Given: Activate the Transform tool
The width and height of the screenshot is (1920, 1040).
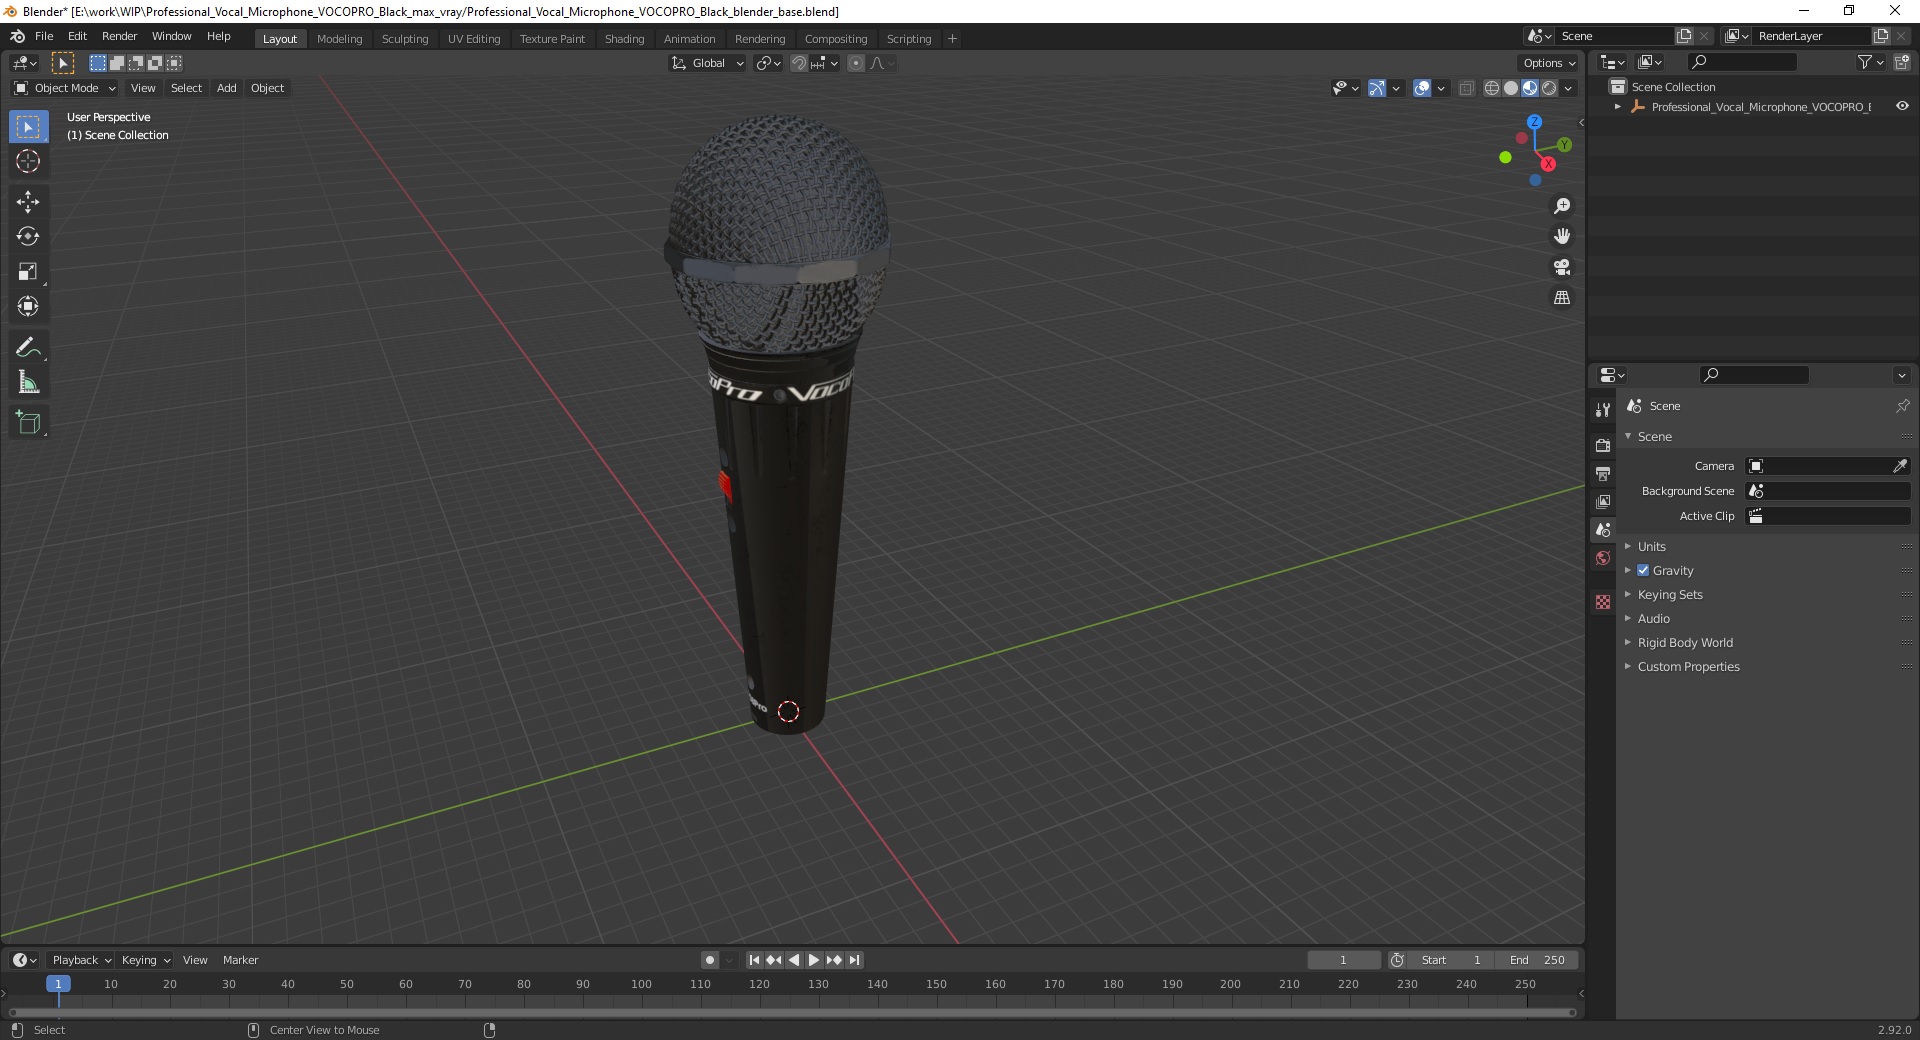Looking at the screenshot, I should 28,307.
